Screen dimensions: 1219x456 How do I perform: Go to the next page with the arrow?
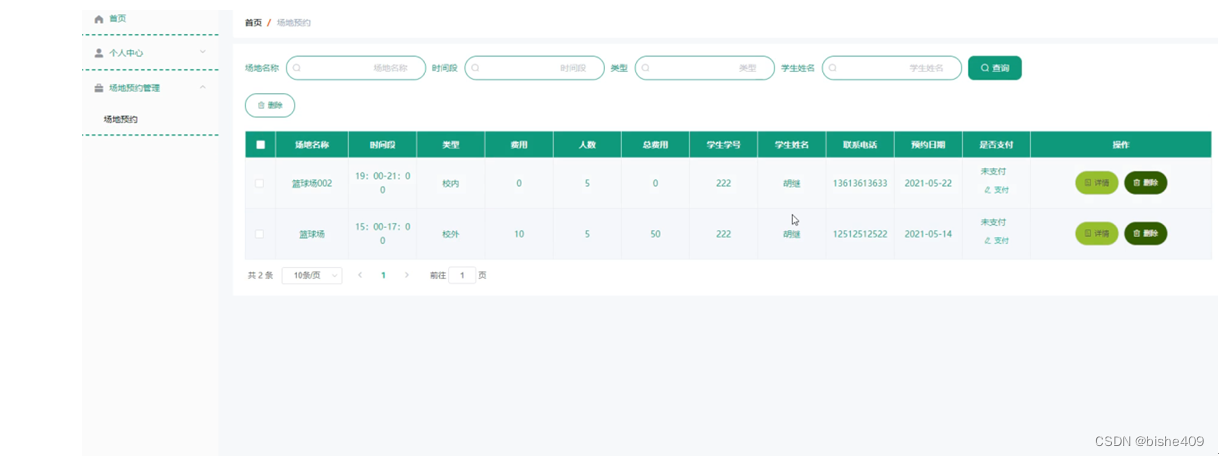pos(406,275)
